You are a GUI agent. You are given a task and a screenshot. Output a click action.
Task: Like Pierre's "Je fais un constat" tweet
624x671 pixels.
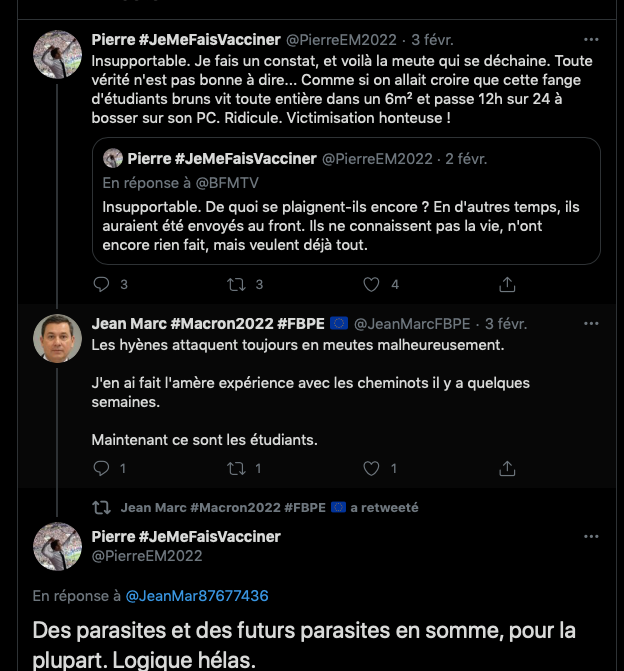(x=372, y=284)
